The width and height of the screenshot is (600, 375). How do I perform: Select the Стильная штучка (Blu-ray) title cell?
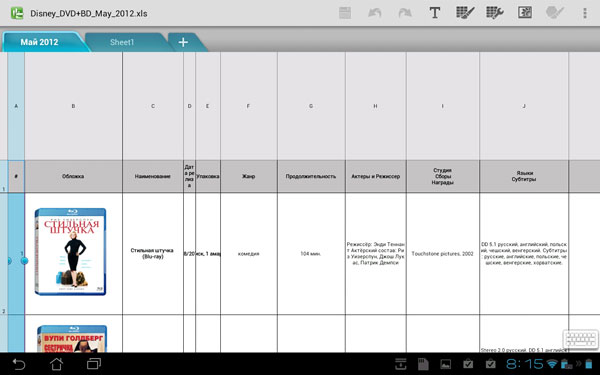[x=153, y=254]
